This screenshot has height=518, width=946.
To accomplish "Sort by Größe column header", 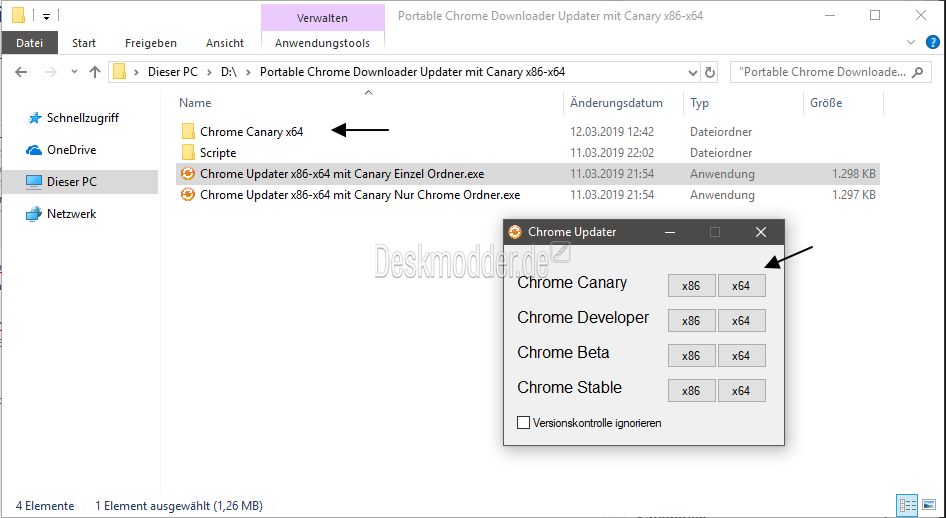I will click(x=826, y=103).
